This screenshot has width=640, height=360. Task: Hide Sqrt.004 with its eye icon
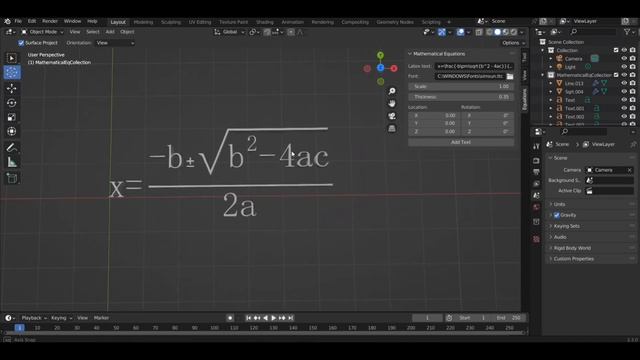click(624, 92)
